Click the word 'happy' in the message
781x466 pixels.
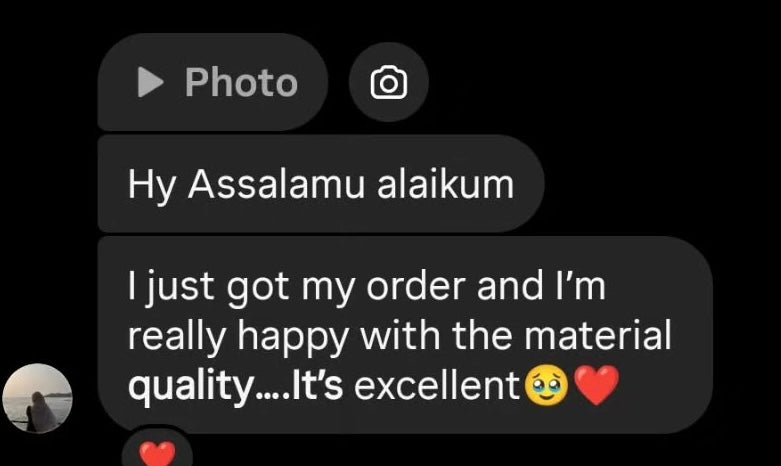[293, 338]
